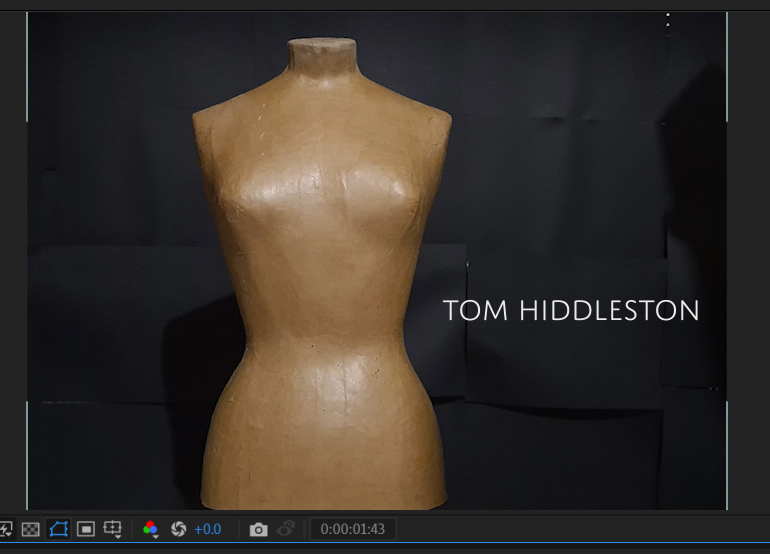The height and width of the screenshot is (554, 770).
Task: Open the Fast Previews options
Action: tap(5, 529)
